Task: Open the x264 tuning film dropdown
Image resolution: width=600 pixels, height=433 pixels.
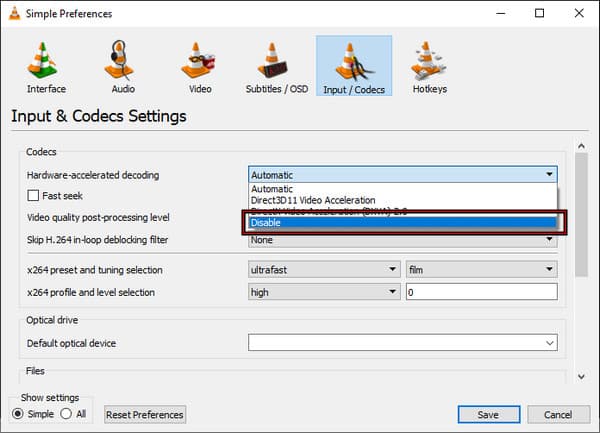Action: pos(482,270)
